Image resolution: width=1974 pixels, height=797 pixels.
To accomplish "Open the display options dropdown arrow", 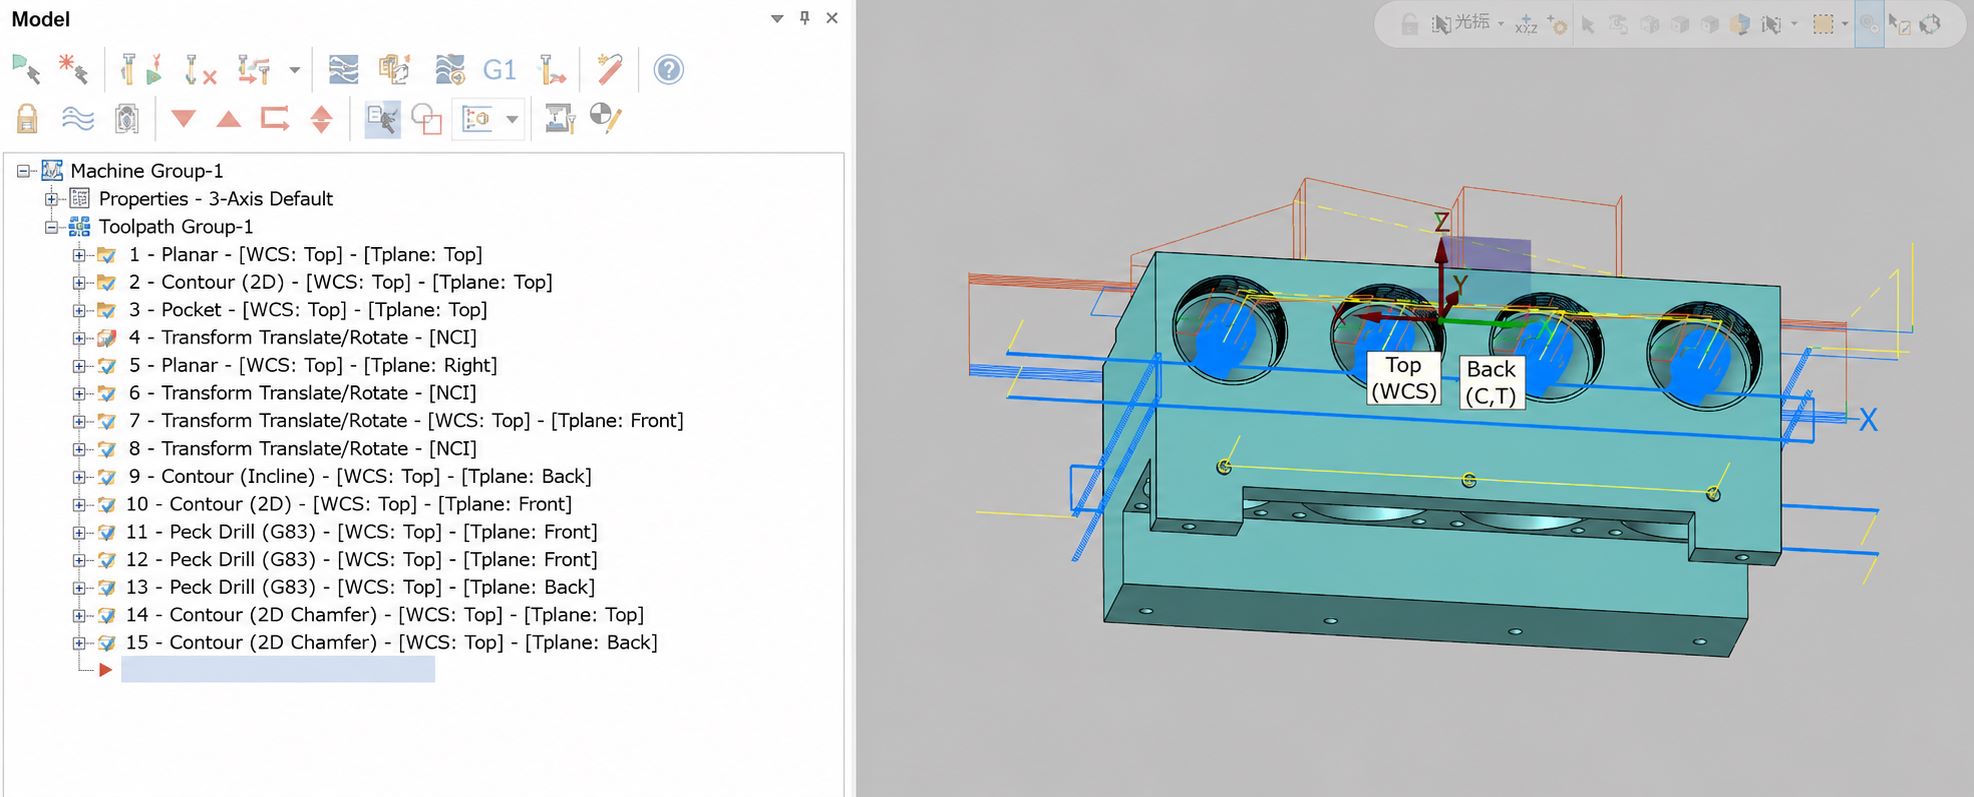I will click(x=512, y=119).
